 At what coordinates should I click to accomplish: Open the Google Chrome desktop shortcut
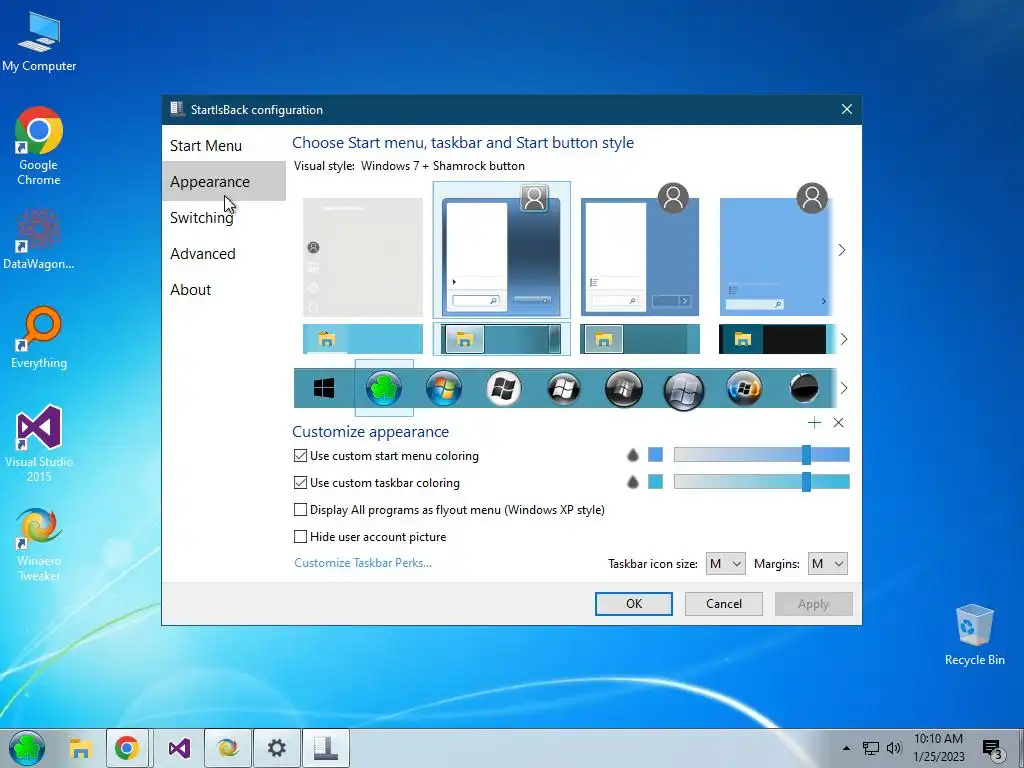point(39,146)
